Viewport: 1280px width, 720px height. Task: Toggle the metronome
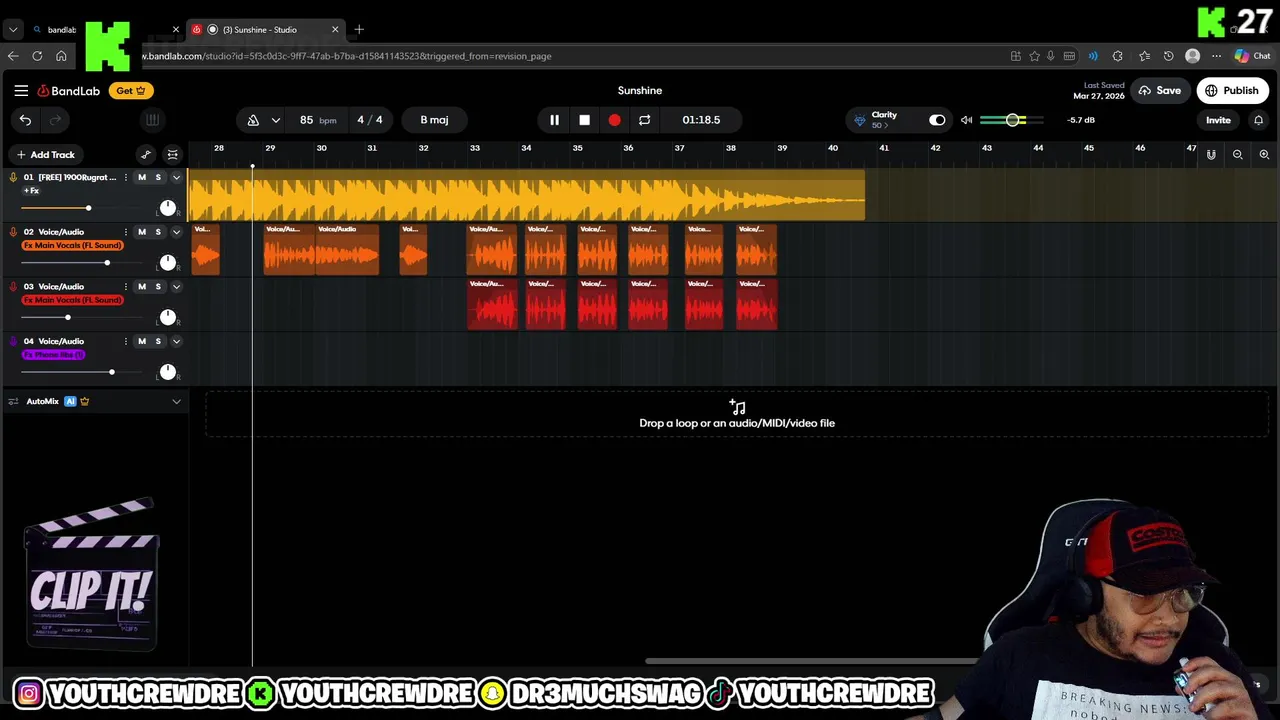click(253, 120)
